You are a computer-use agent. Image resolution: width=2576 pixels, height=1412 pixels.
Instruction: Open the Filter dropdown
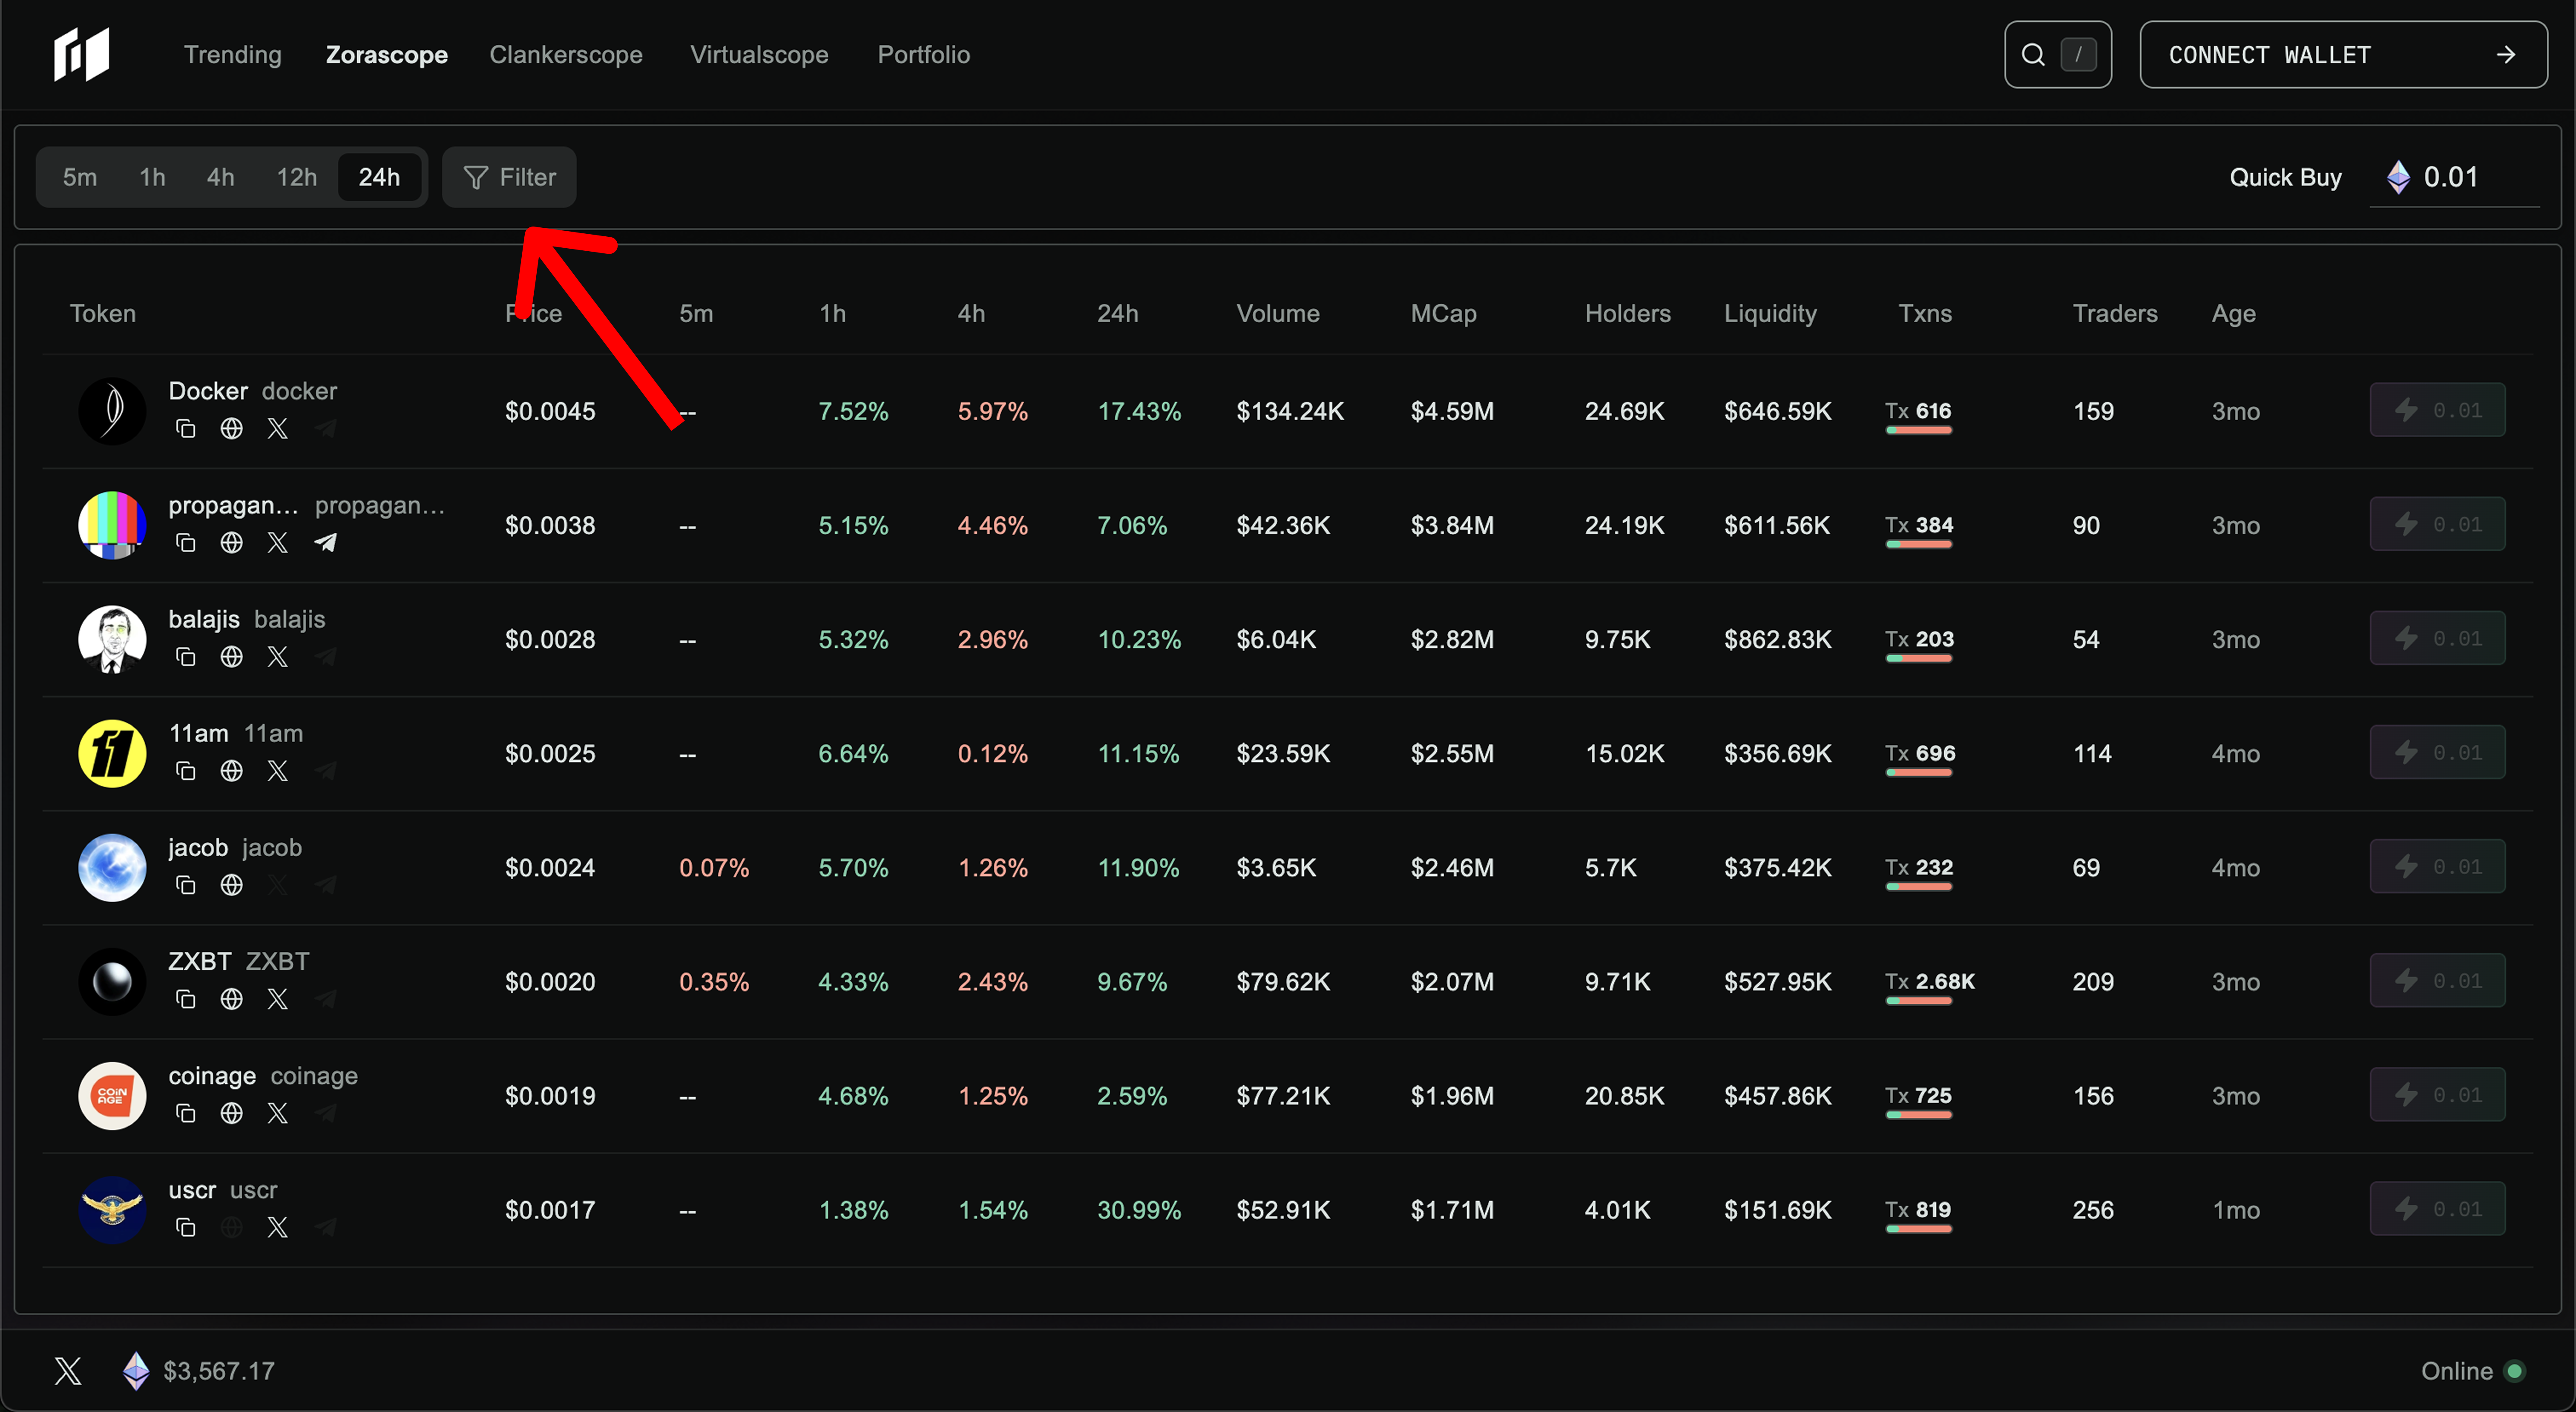pyautogui.click(x=509, y=177)
